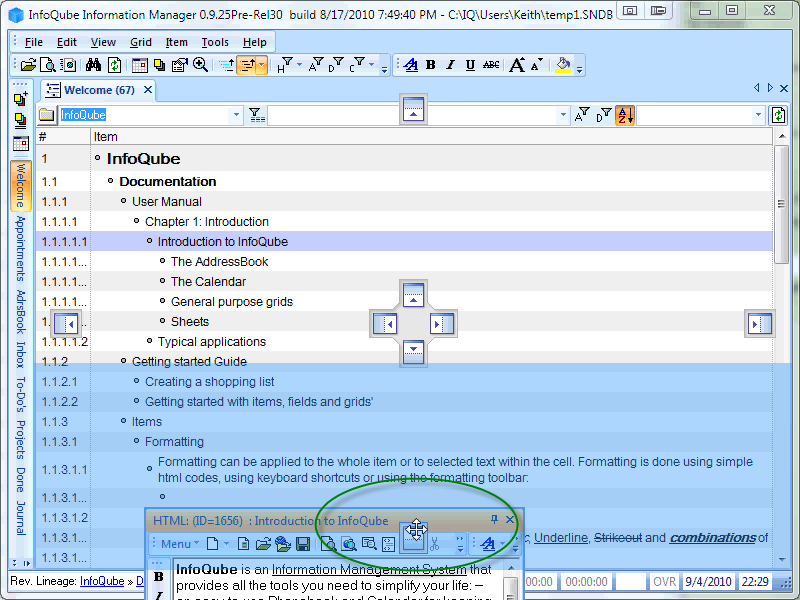Open the File menu
800x600 pixels.
pyautogui.click(x=34, y=42)
